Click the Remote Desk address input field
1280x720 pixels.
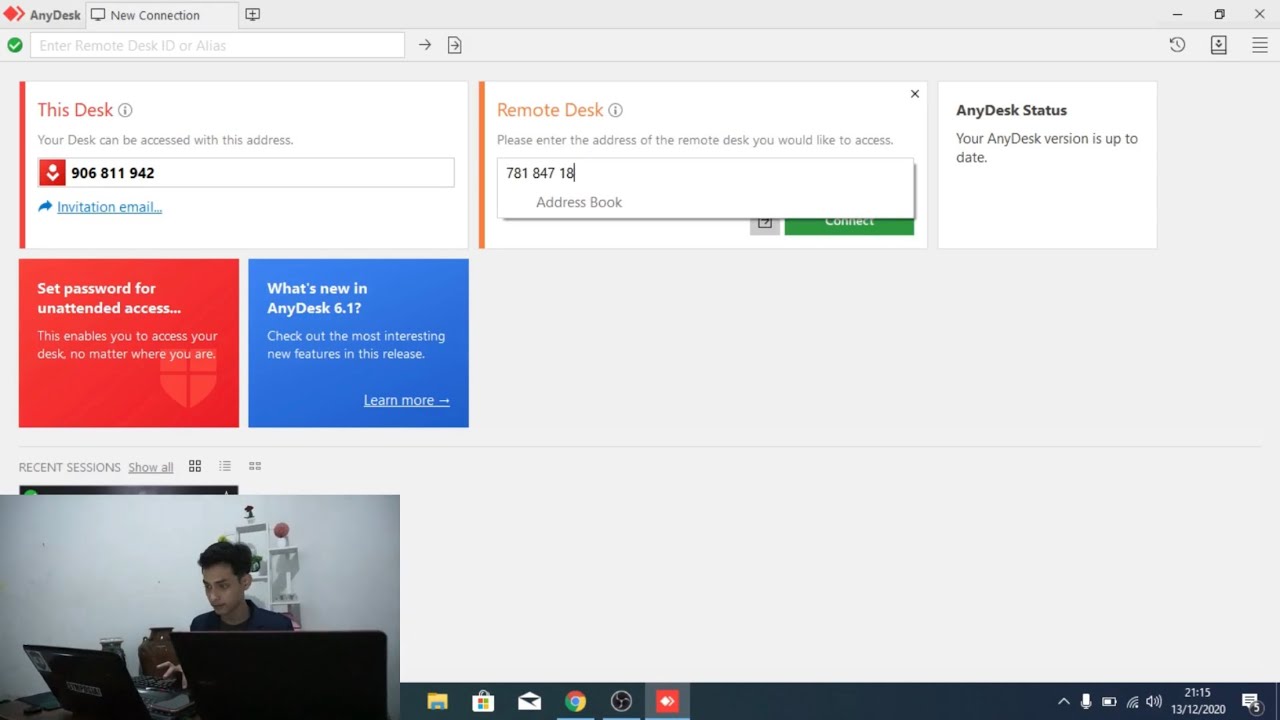(x=705, y=173)
